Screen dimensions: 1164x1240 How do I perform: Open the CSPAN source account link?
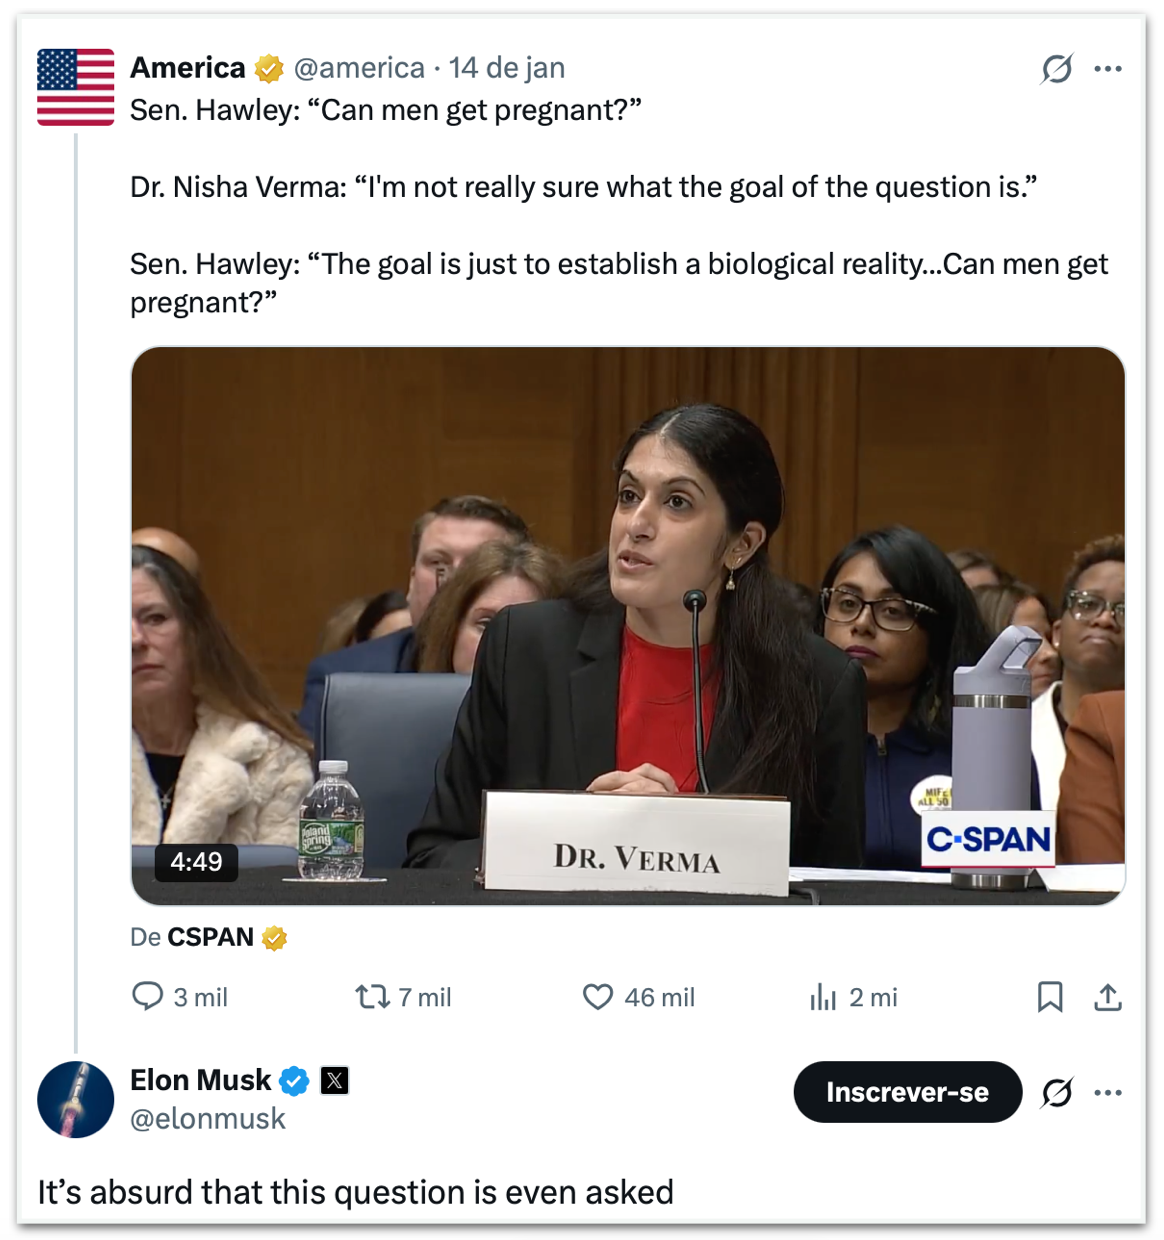point(210,937)
